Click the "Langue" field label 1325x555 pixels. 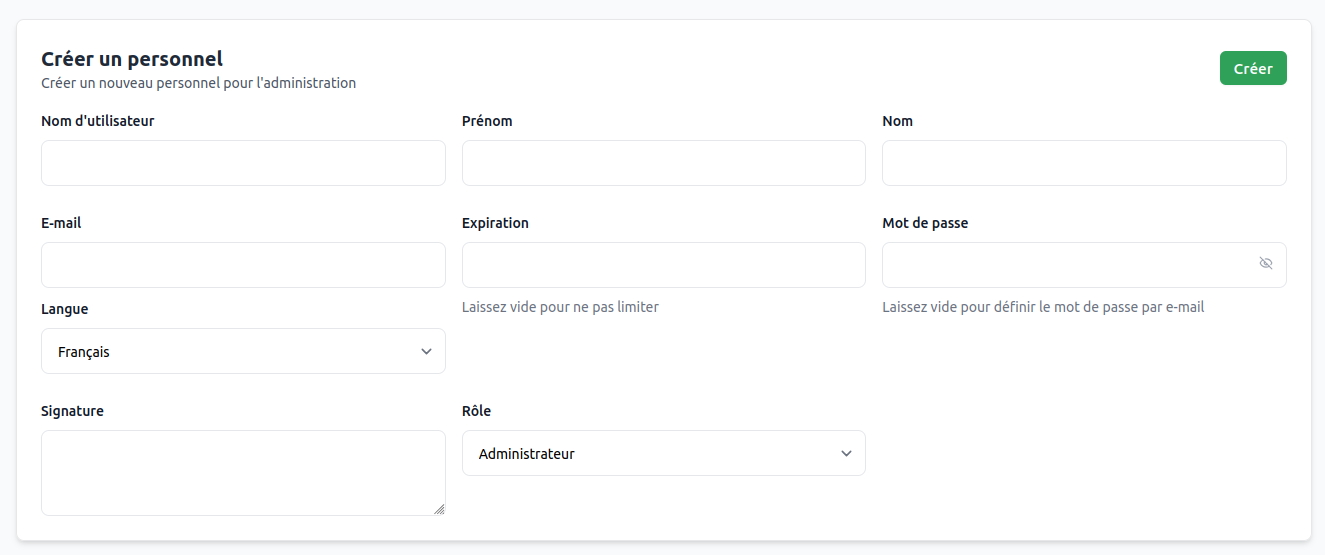65,309
